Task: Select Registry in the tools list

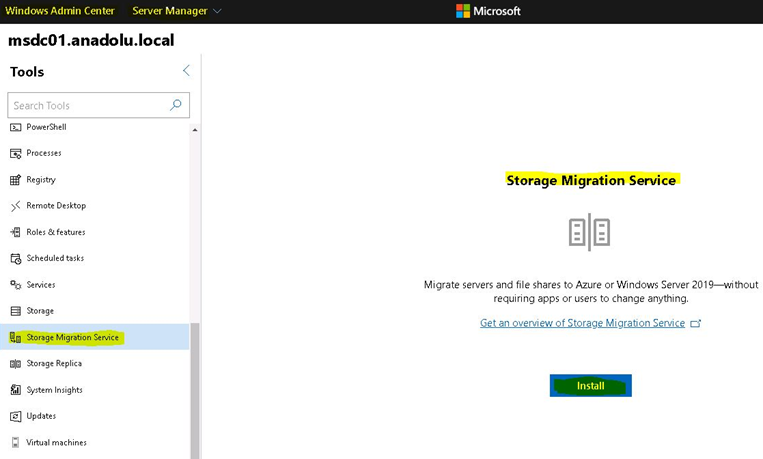Action: tap(41, 180)
